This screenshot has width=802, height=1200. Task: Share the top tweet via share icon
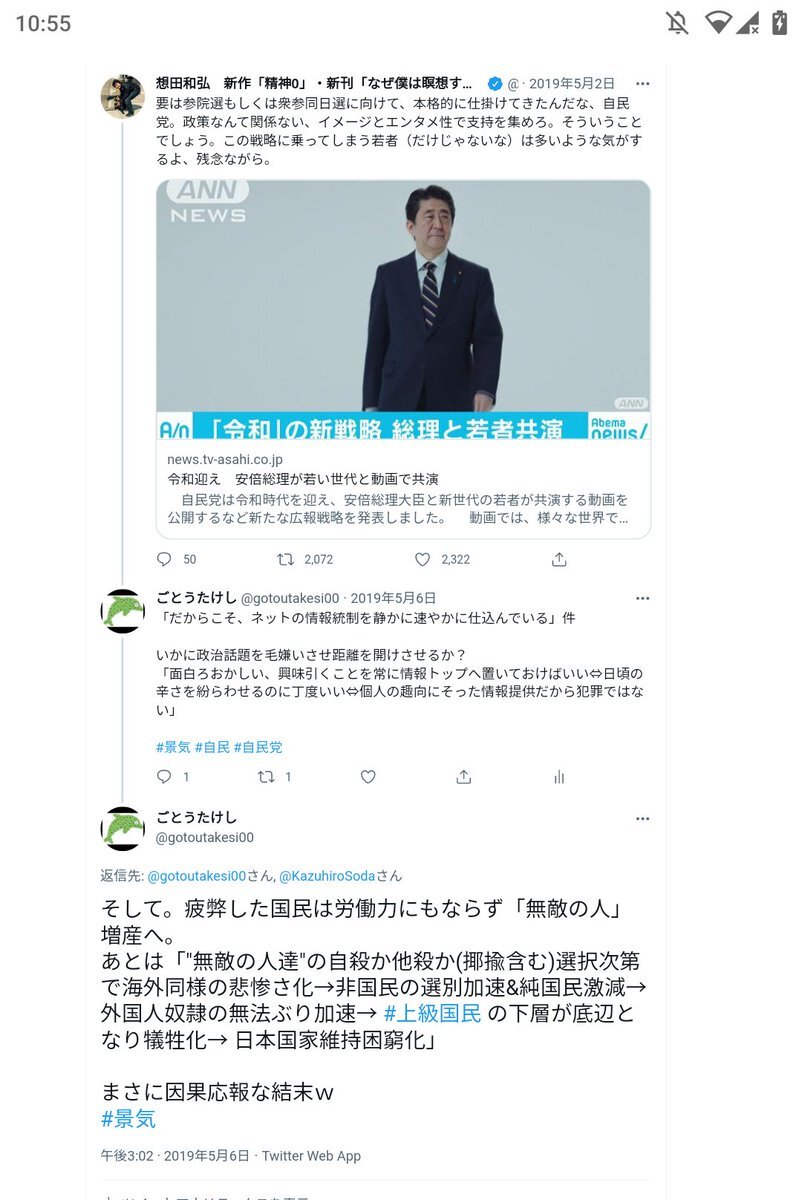pyautogui.click(x=559, y=559)
